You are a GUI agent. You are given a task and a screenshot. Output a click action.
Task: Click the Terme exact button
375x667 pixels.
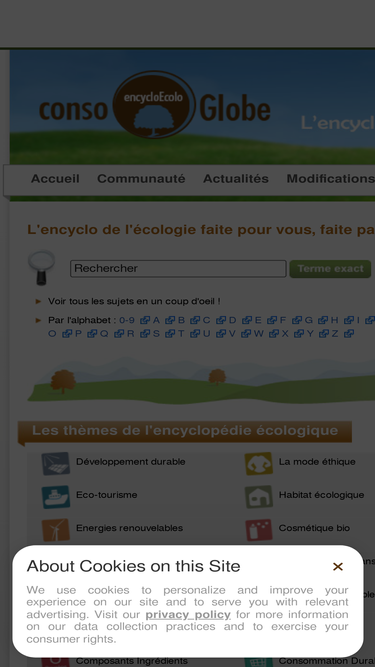pyautogui.click(x=330, y=269)
